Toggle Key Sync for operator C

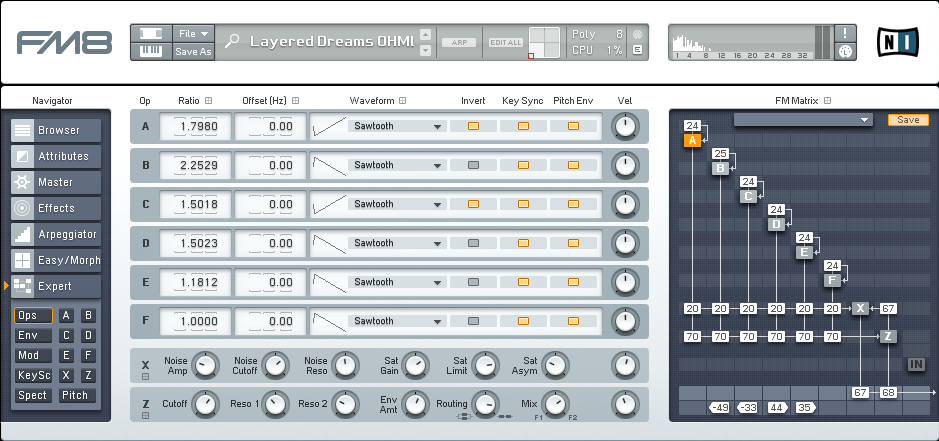click(x=523, y=204)
